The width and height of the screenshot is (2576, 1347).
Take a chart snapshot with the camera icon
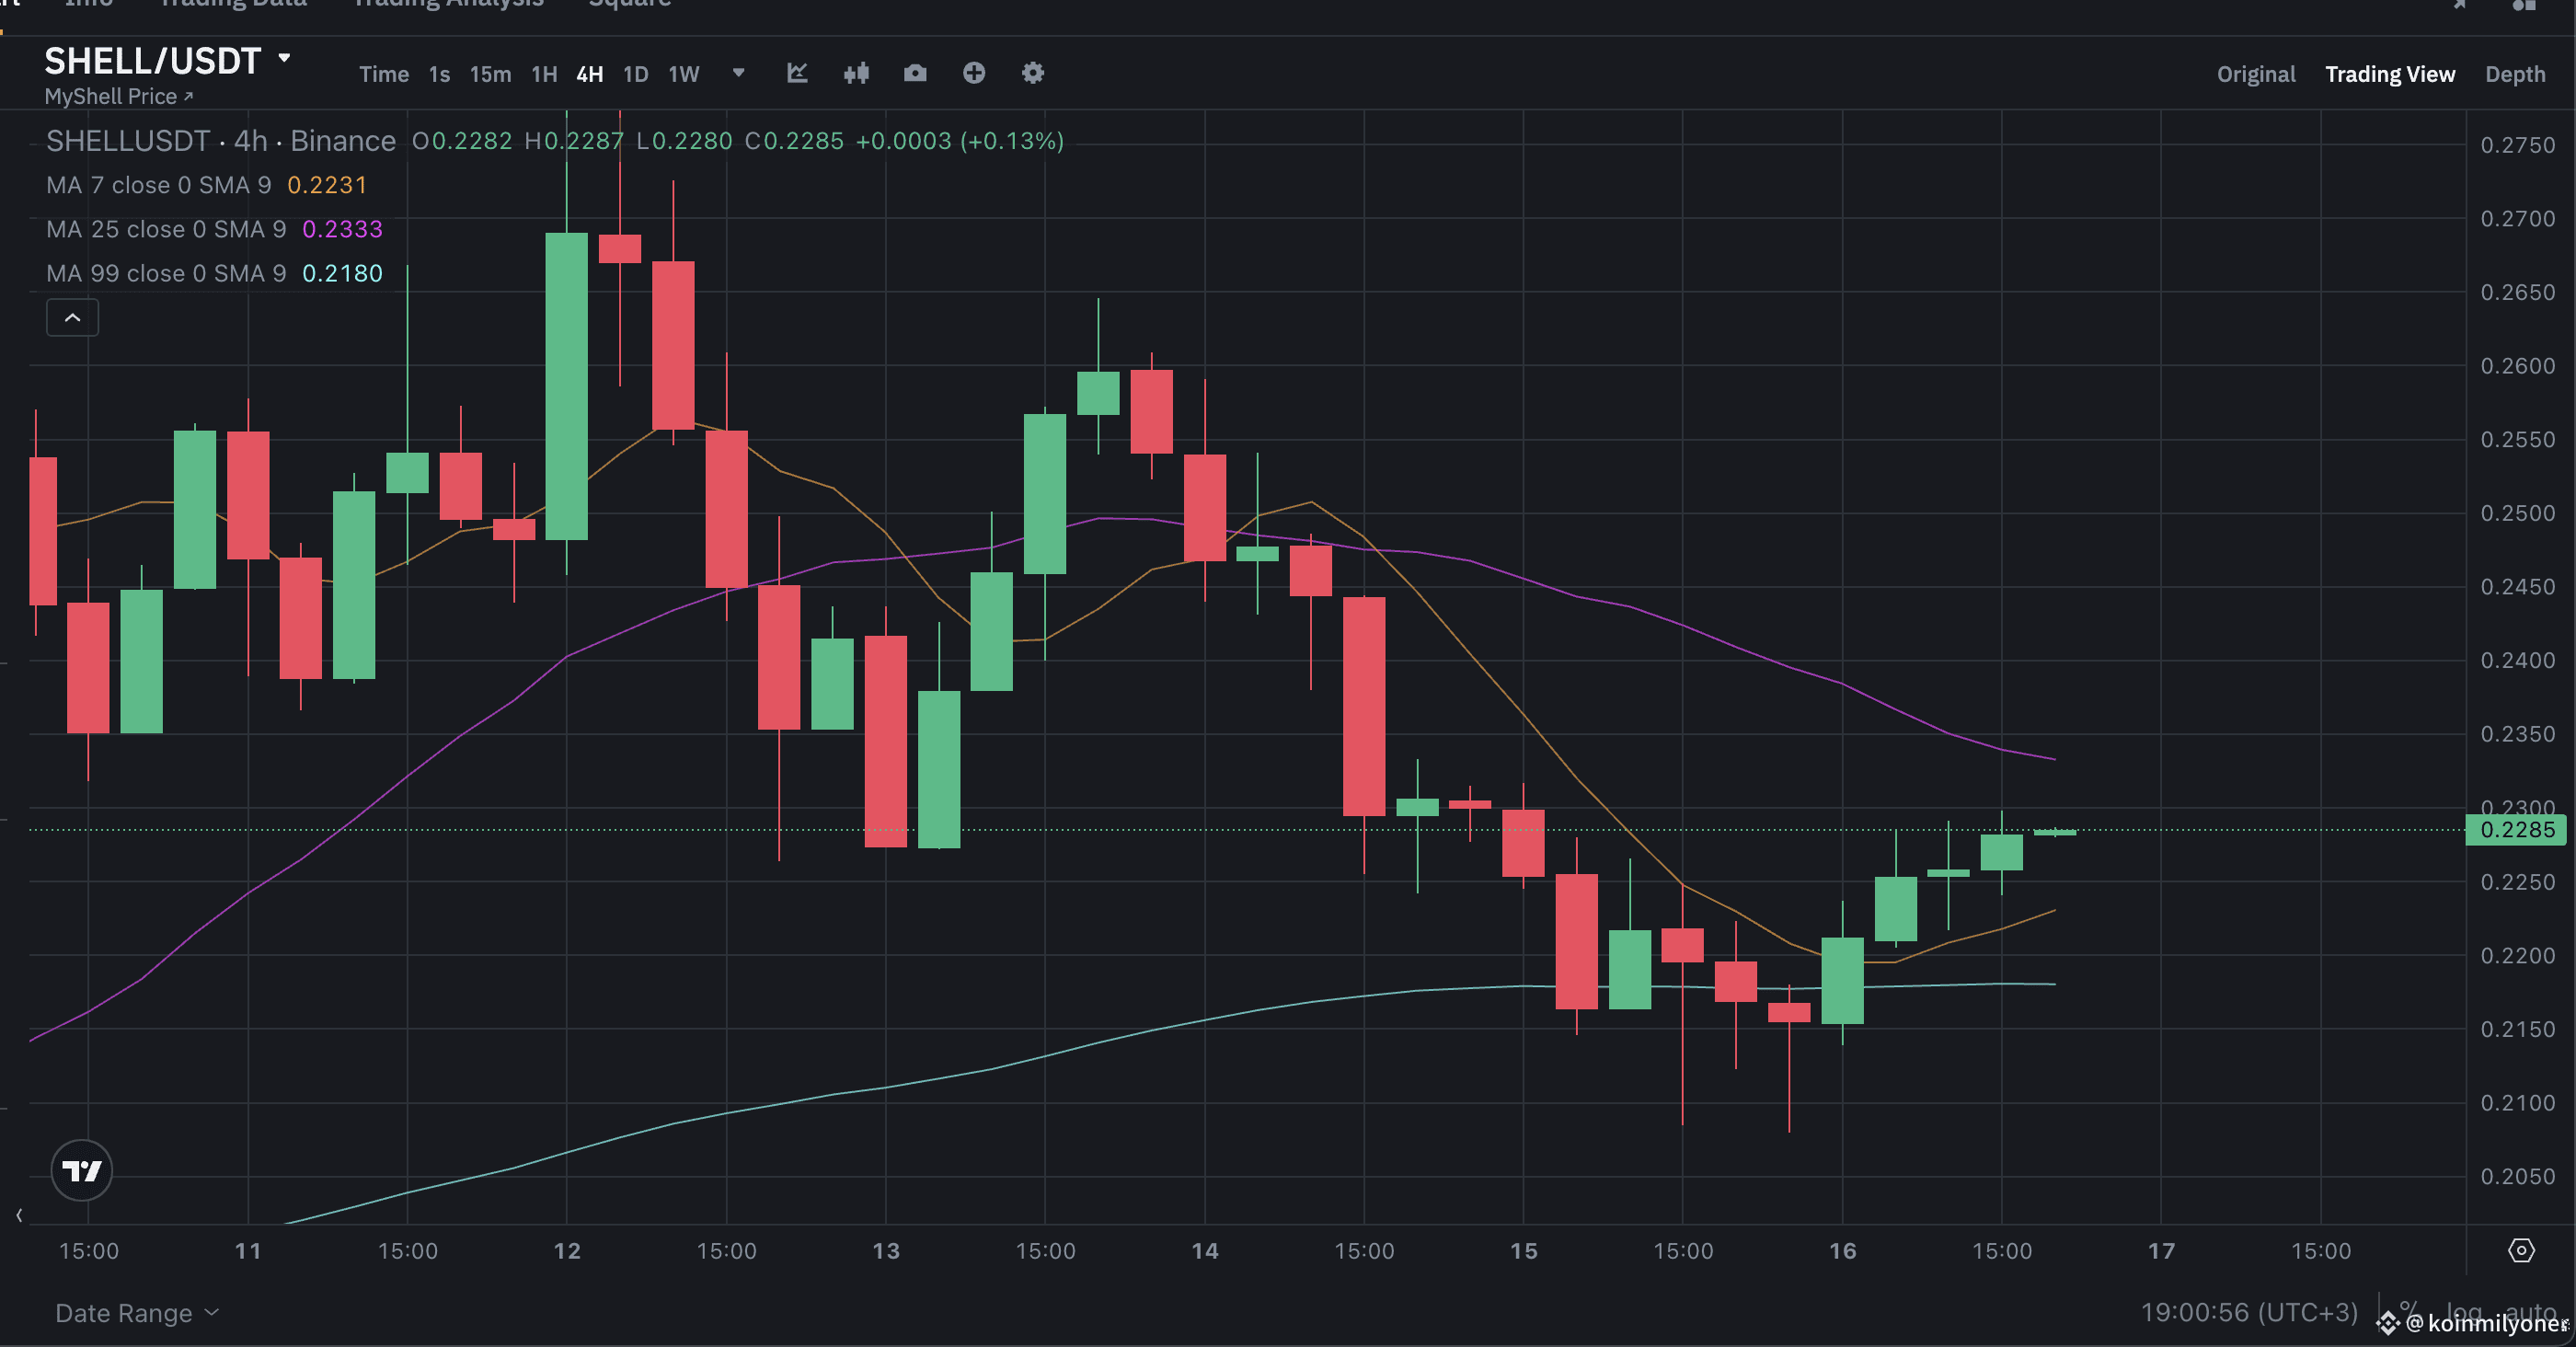[x=914, y=73]
